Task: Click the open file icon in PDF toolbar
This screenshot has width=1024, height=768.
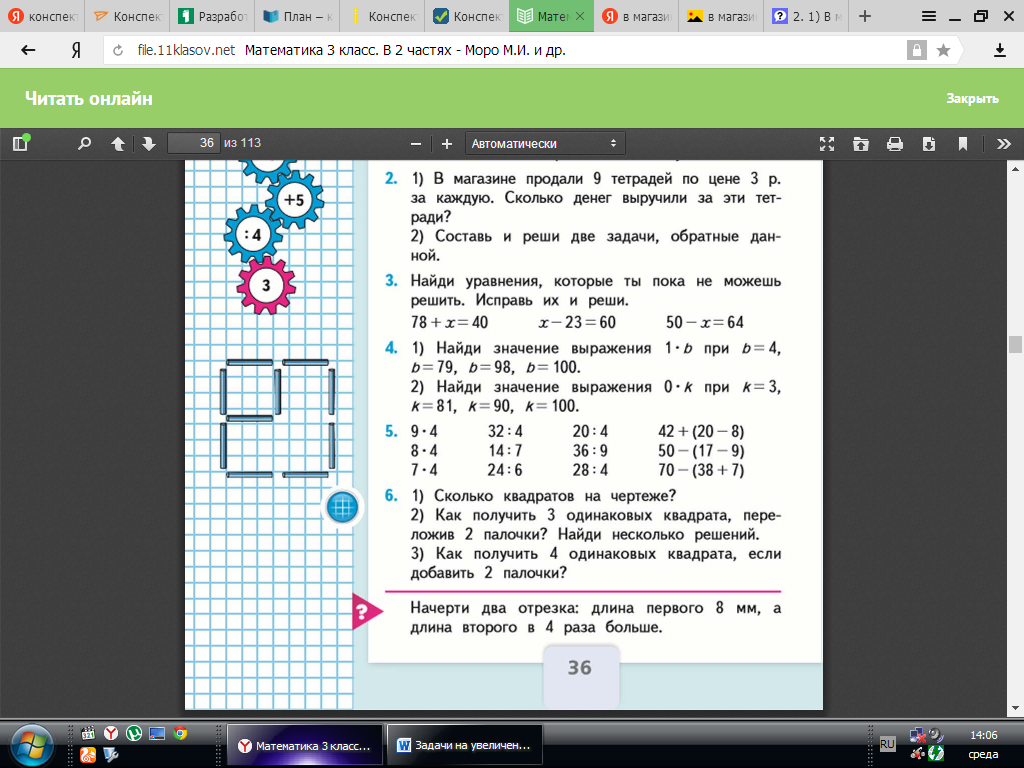Action: click(861, 143)
